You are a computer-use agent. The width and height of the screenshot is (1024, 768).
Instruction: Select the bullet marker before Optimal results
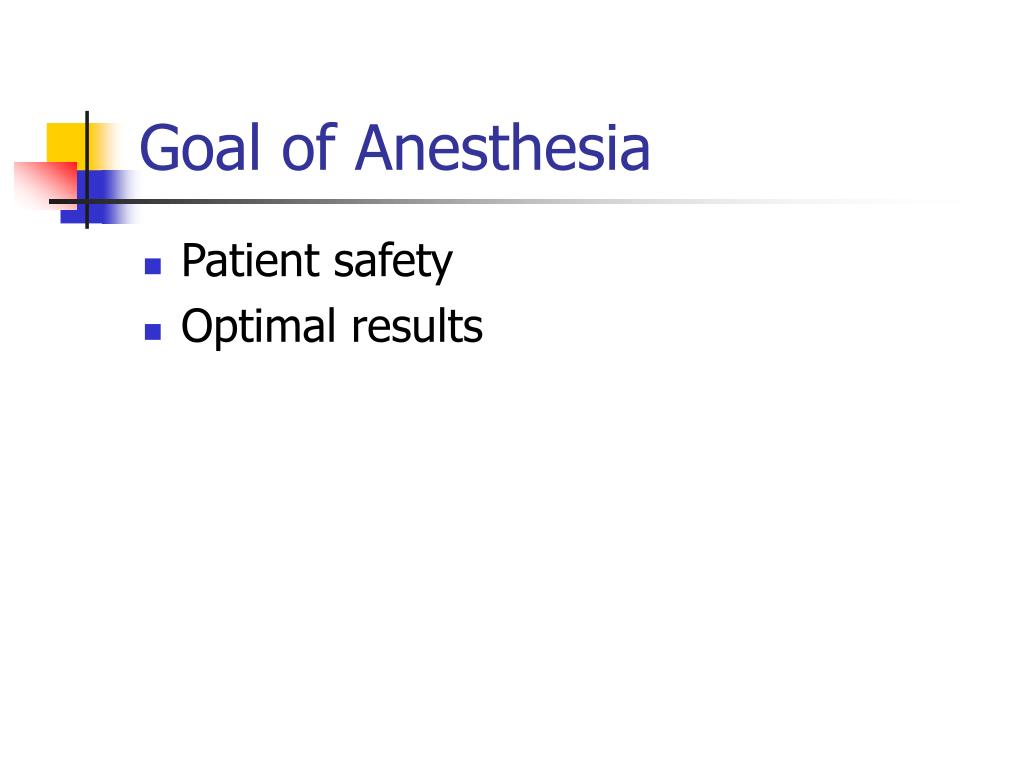tap(153, 332)
